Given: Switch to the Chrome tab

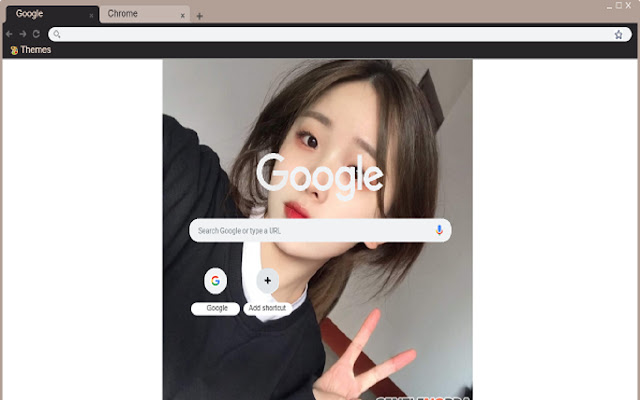Looking at the screenshot, I should click(x=144, y=14).
